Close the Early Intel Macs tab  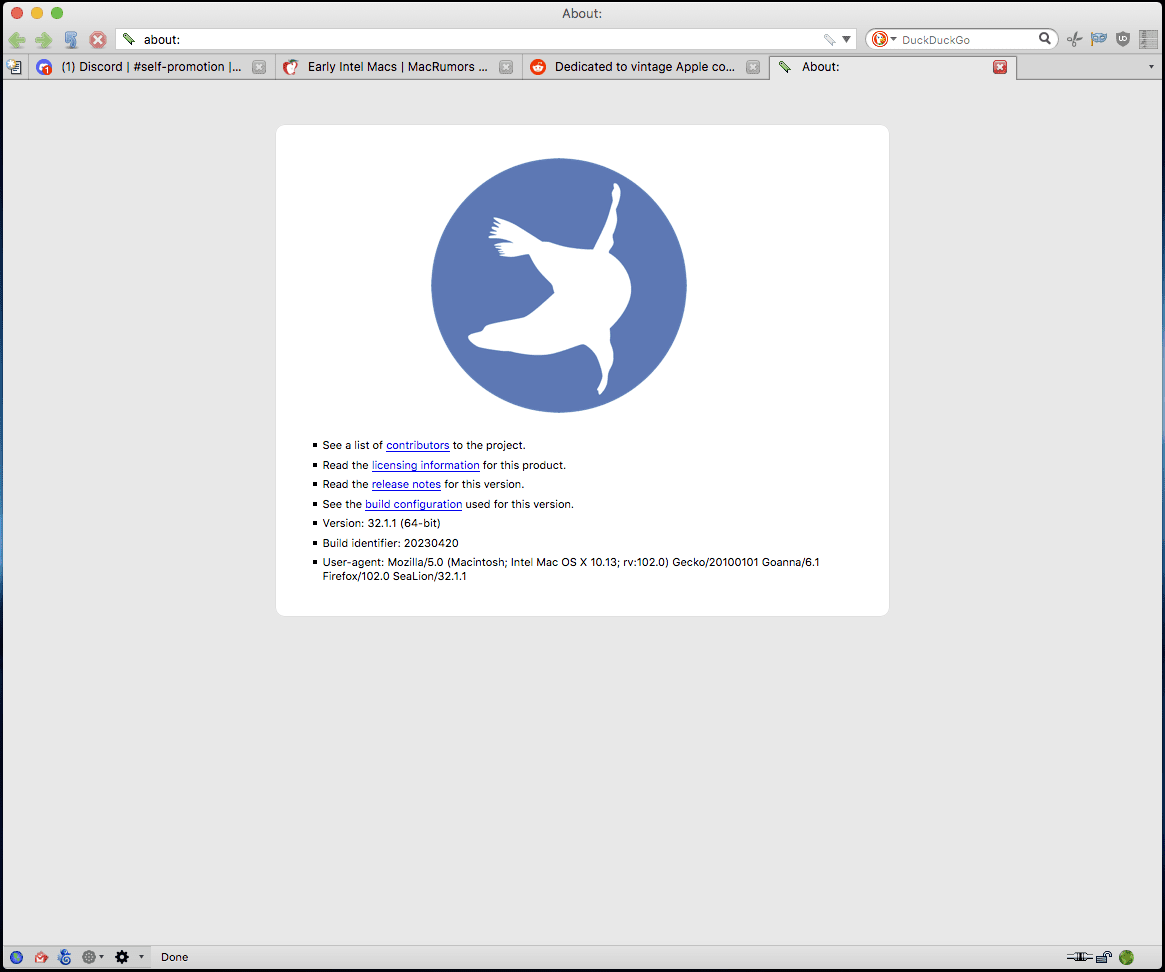pos(506,67)
